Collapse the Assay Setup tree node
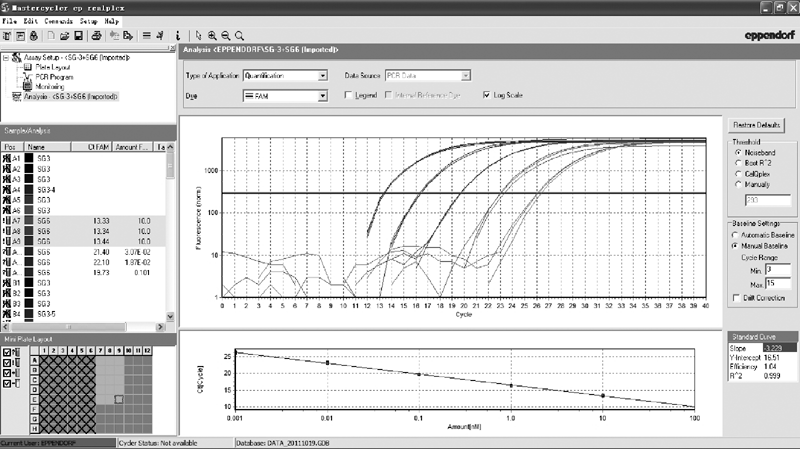800x449 pixels. tap(6, 58)
